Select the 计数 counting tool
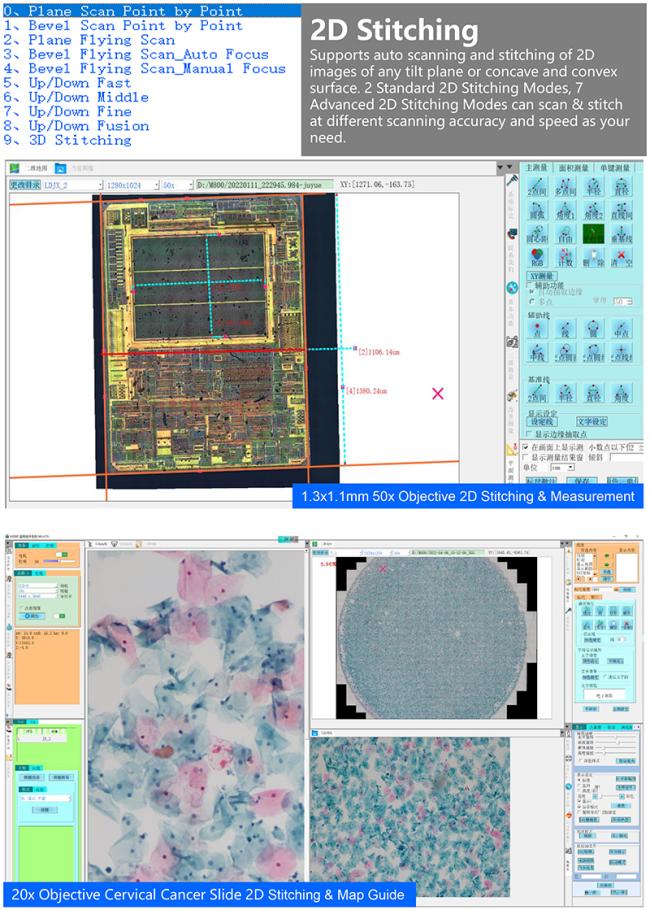This screenshot has width=650, height=910. (x=566, y=260)
